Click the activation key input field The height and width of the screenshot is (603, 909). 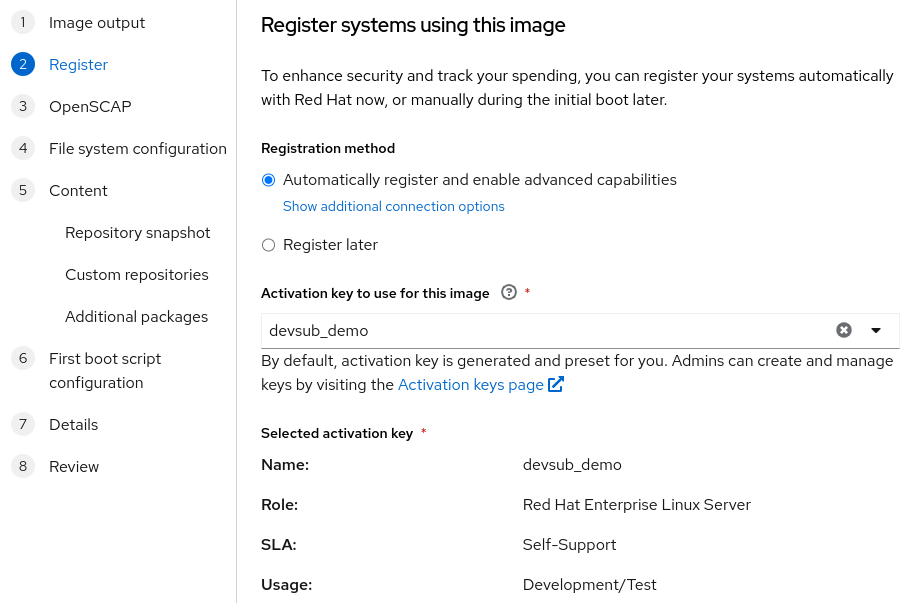coord(540,330)
